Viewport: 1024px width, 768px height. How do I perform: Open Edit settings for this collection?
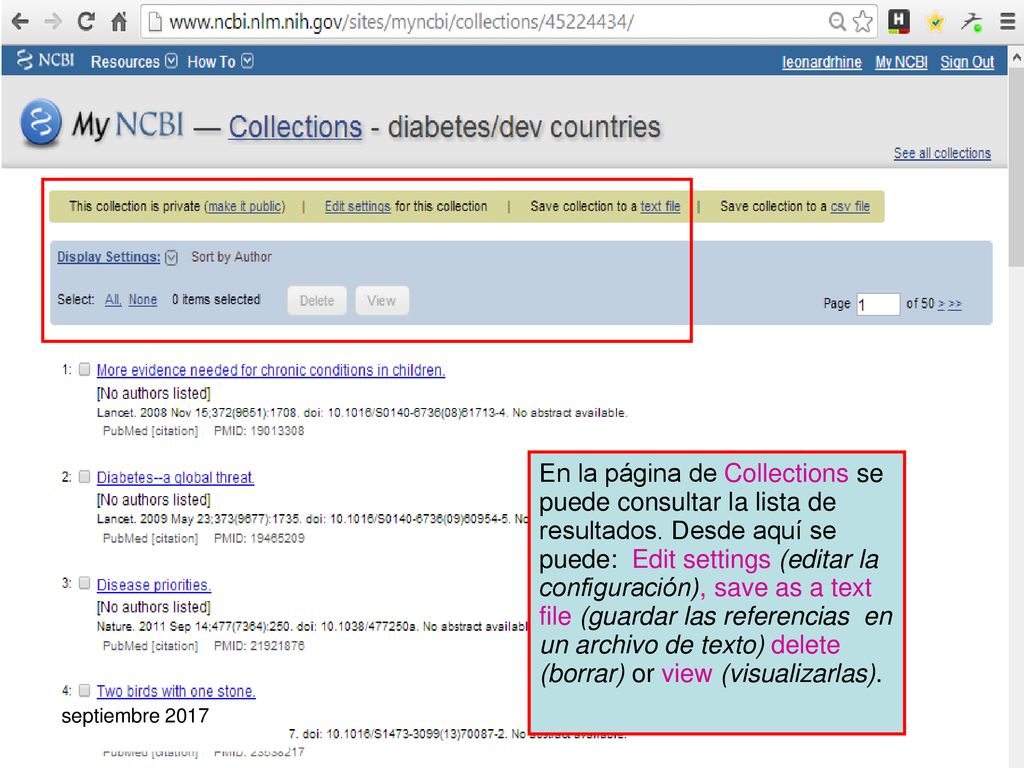click(x=357, y=206)
